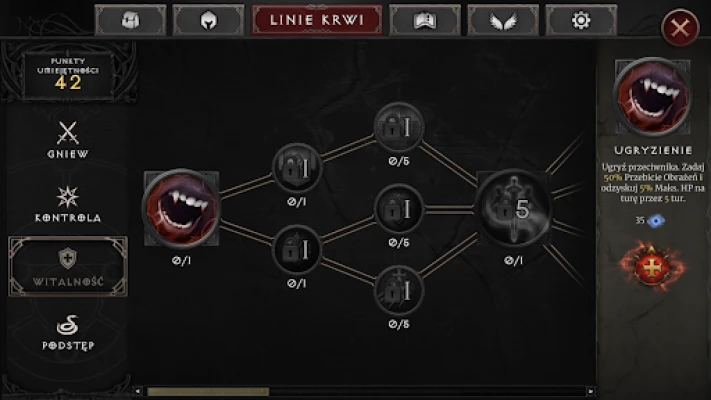Open the Kontrola category
The height and width of the screenshot is (400, 711).
pyautogui.click(x=68, y=204)
